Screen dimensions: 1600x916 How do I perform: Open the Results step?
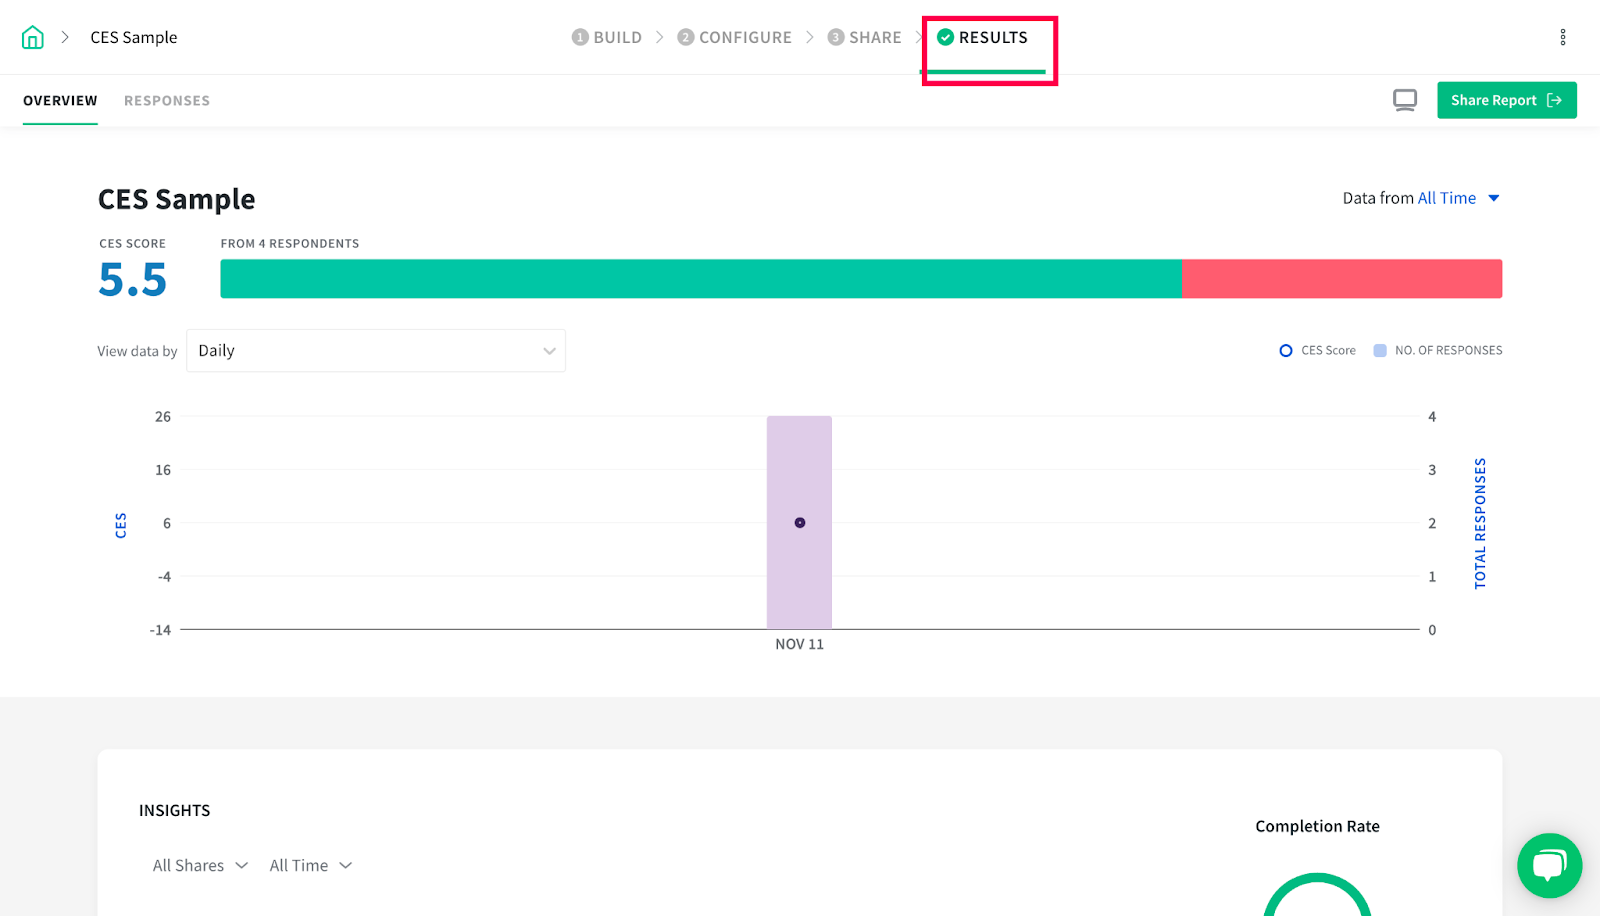pos(982,37)
